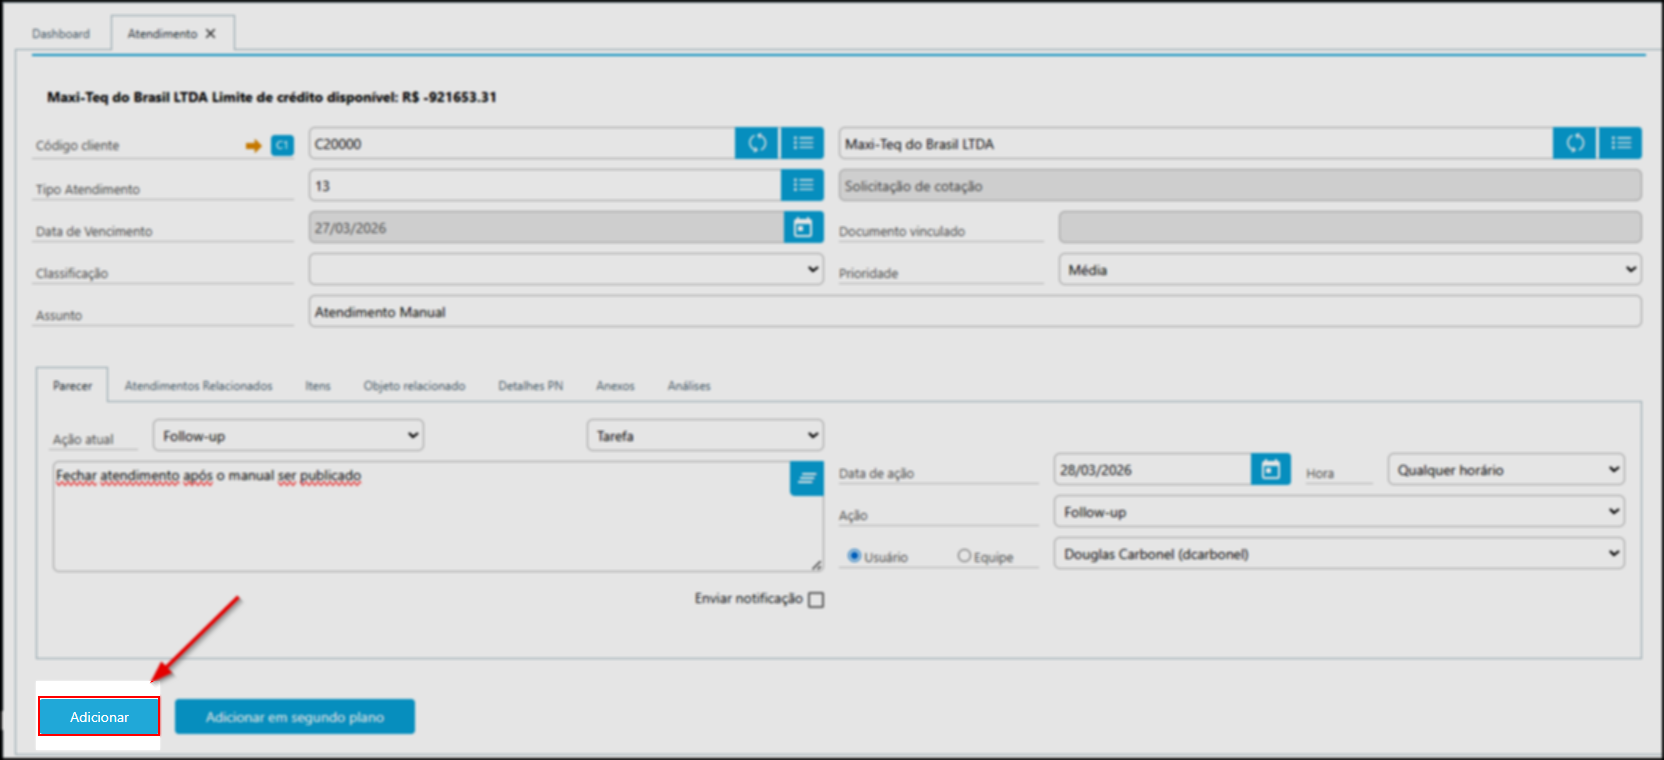Click refresh icon beside Maxi-Teq do Brasil name
Screen dimensions: 1664x760
[x=1575, y=143]
